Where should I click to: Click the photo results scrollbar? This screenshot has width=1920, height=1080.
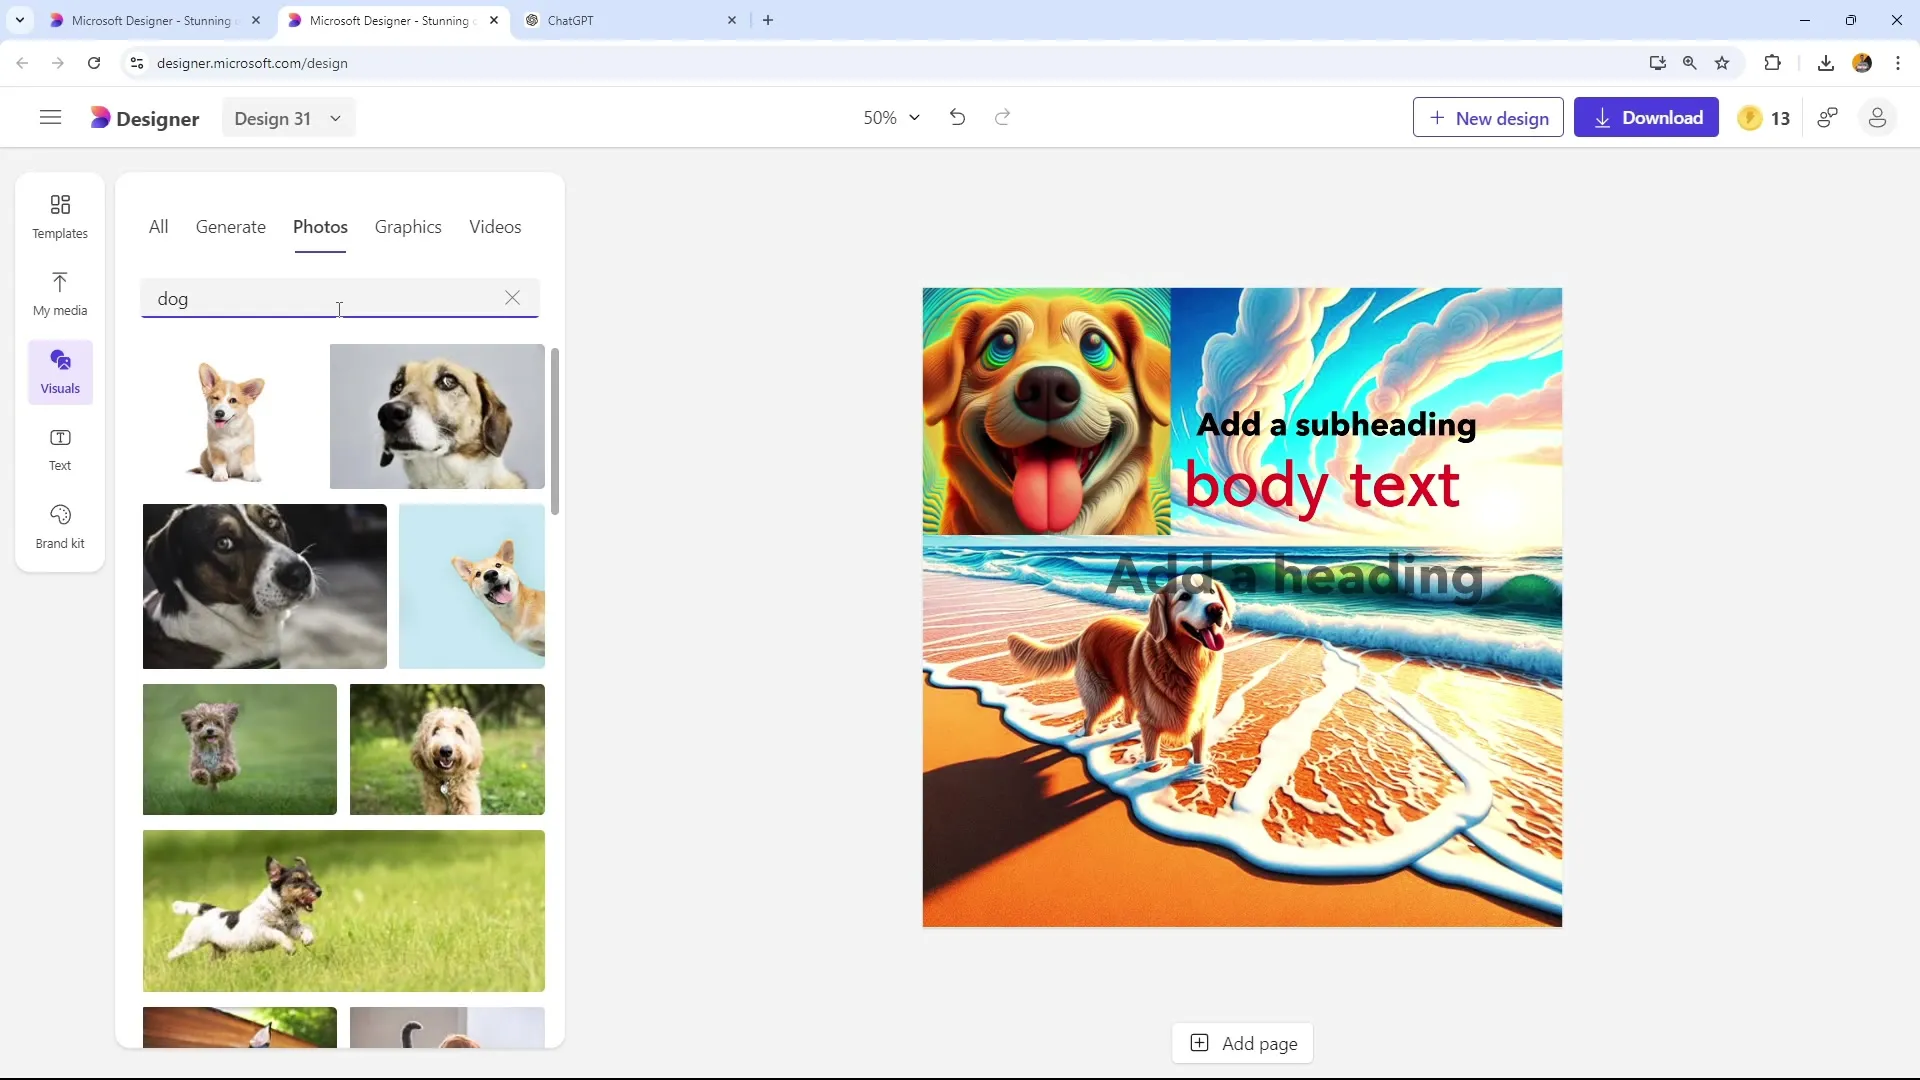click(555, 432)
